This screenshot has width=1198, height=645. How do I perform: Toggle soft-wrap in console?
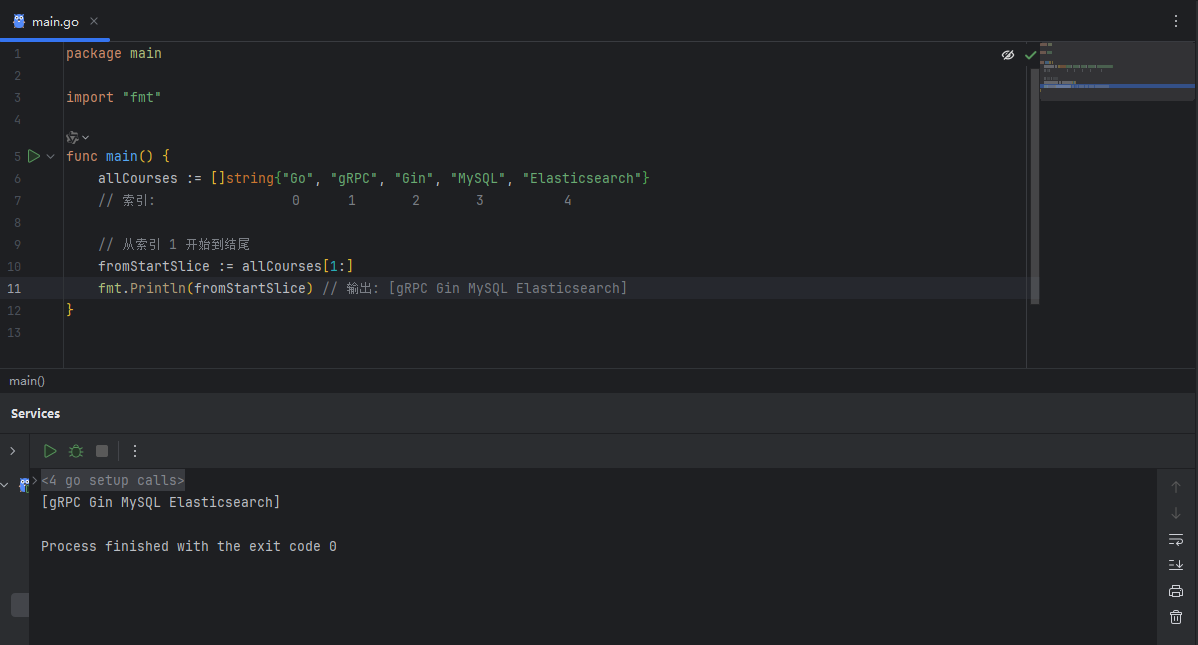(x=1176, y=540)
